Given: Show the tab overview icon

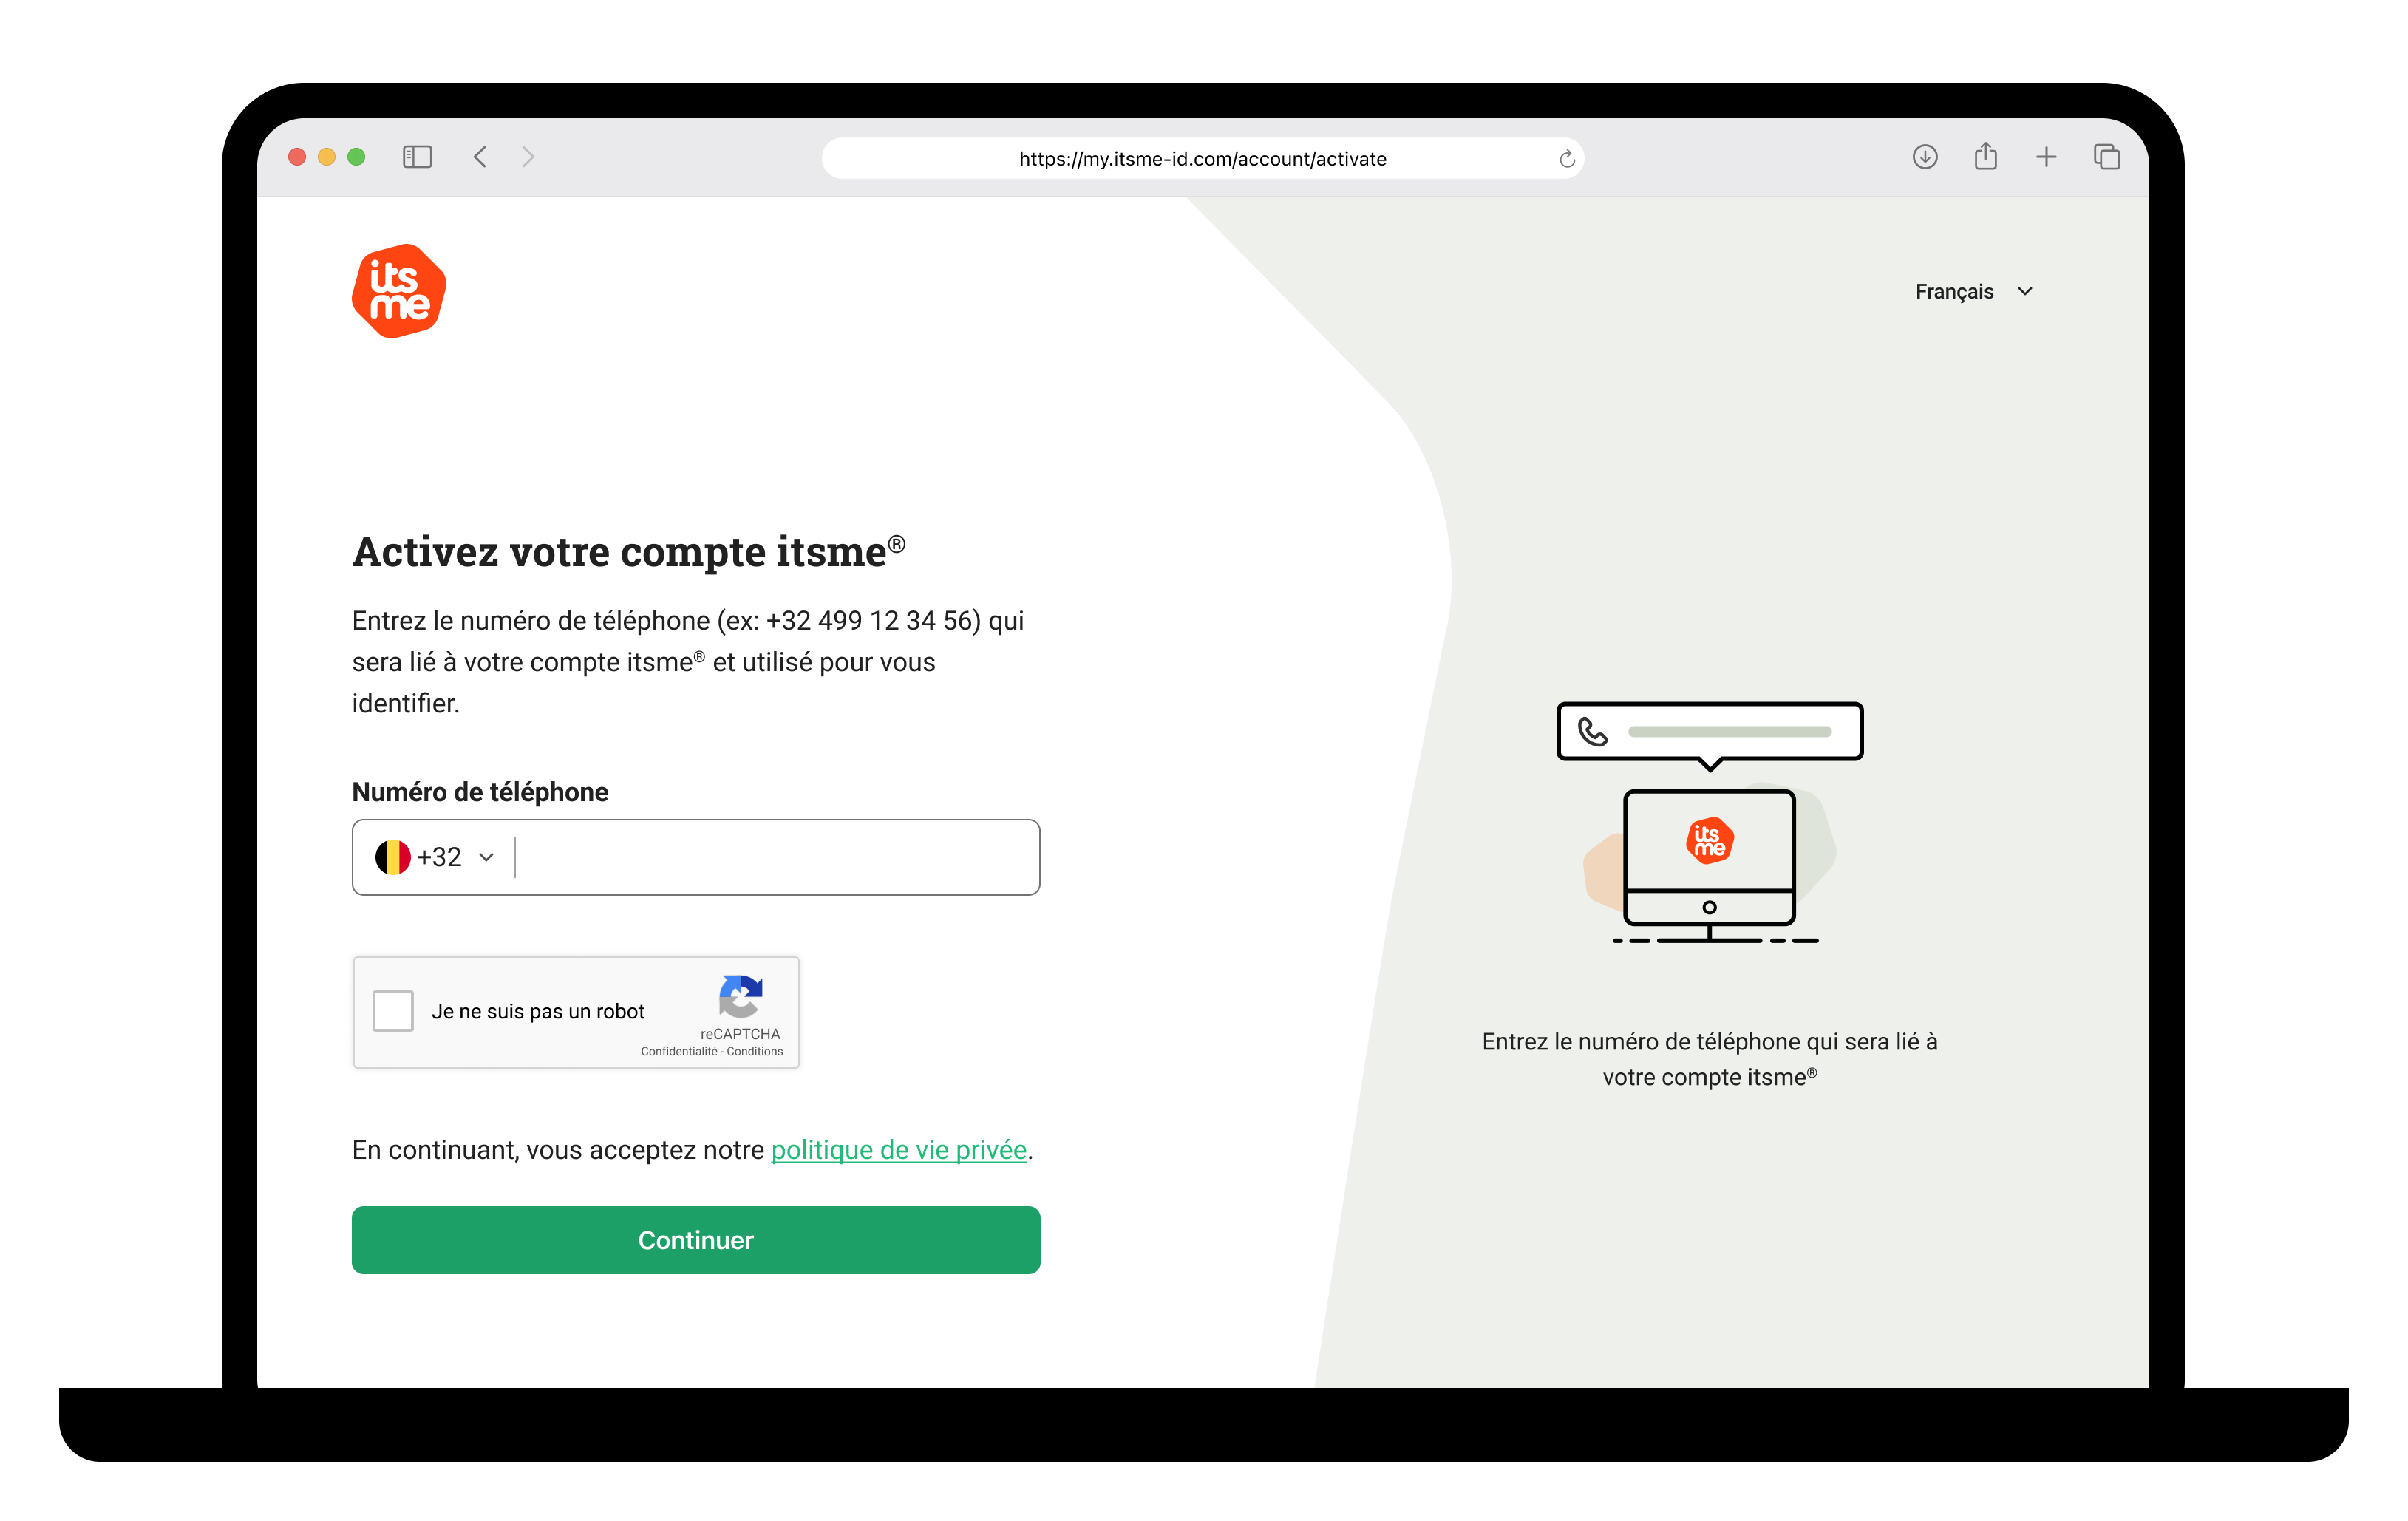Looking at the screenshot, I should pos(2107,157).
